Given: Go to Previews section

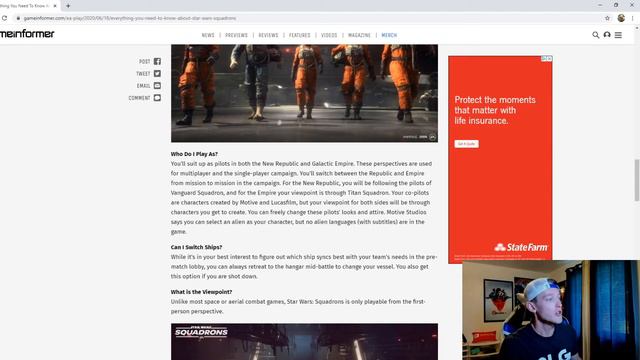Looking at the screenshot, I should 236,35.
